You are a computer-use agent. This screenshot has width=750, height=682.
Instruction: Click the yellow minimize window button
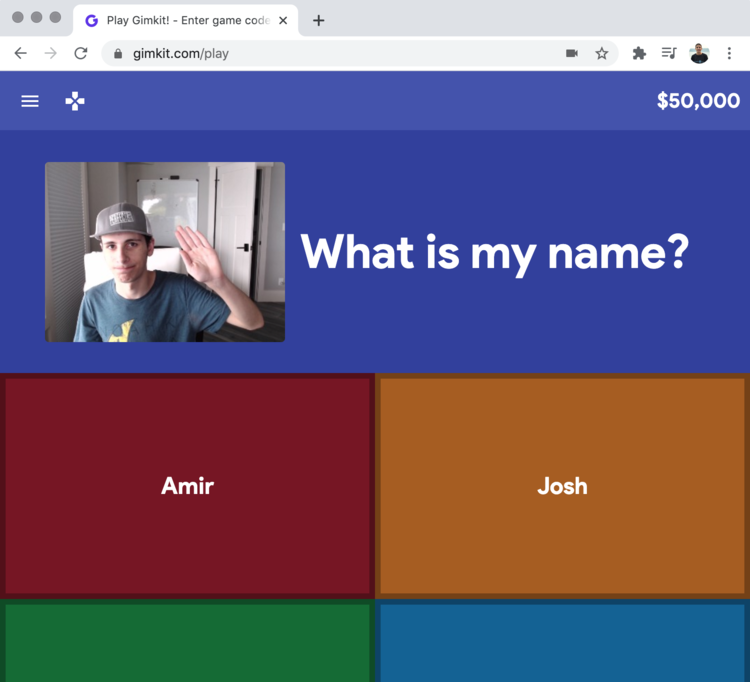click(36, 17)
